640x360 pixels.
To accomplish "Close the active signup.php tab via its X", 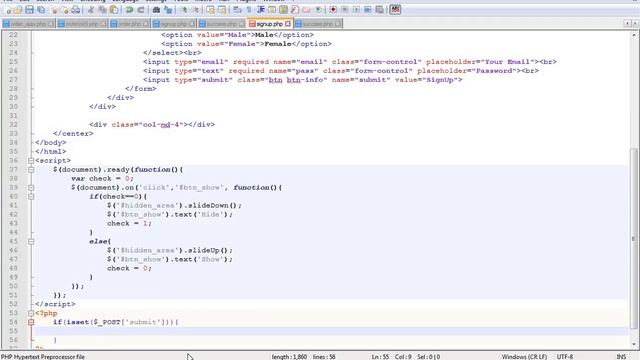I will click(x=288, y=24).
